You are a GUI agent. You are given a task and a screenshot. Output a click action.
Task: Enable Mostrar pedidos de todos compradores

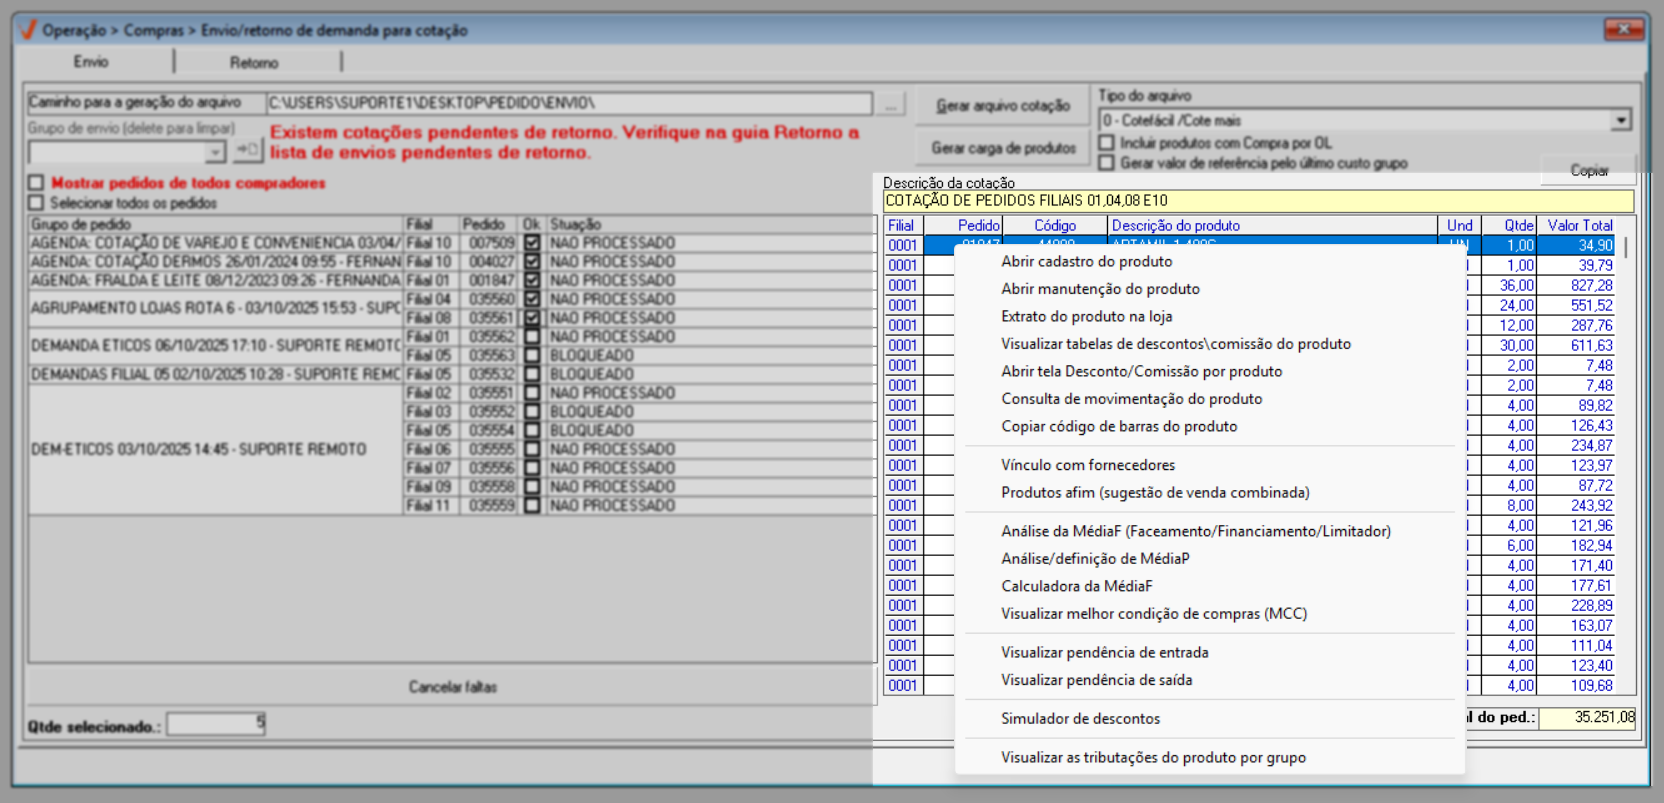point(37,183)
